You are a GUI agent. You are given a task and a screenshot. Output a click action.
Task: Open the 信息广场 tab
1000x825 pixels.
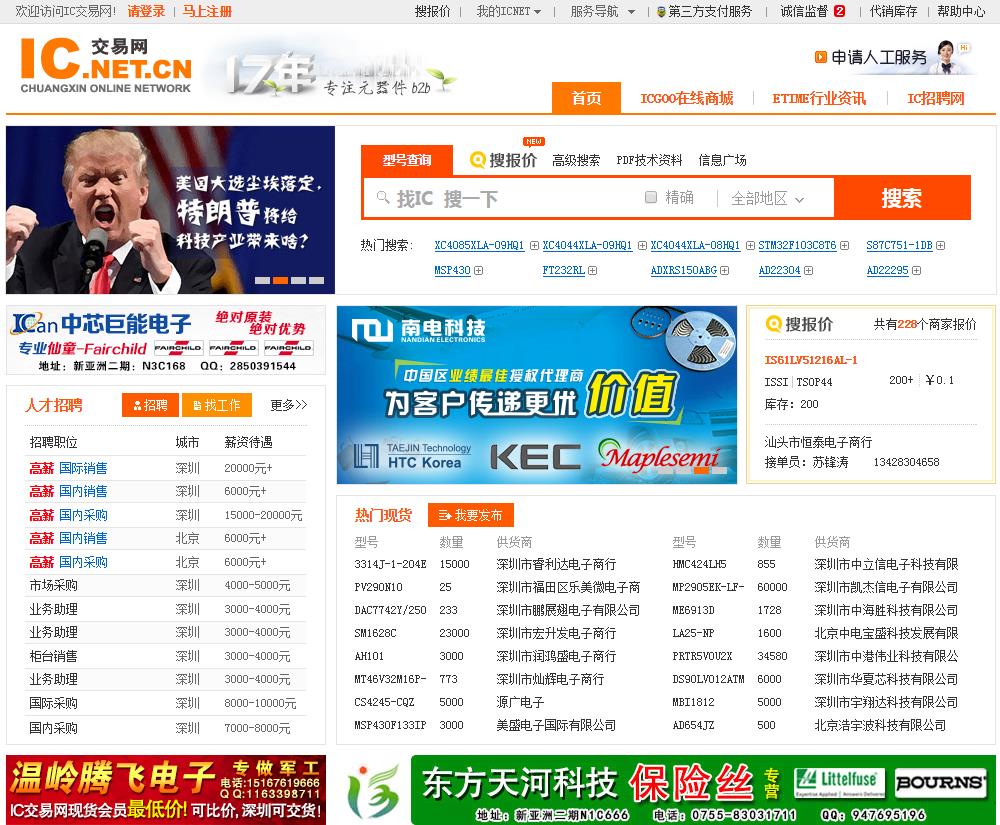pyautogui.click(x=722, y=160)
